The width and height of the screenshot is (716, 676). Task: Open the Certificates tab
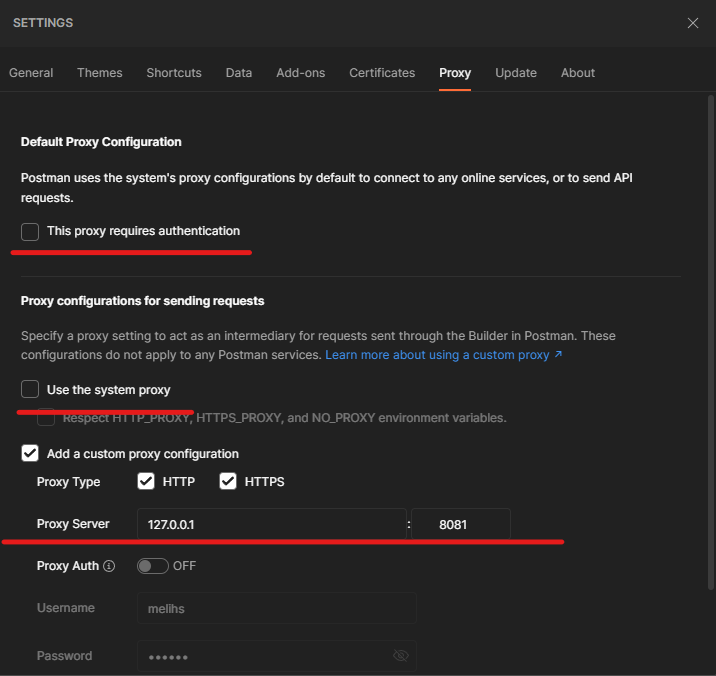pos(382,73)
